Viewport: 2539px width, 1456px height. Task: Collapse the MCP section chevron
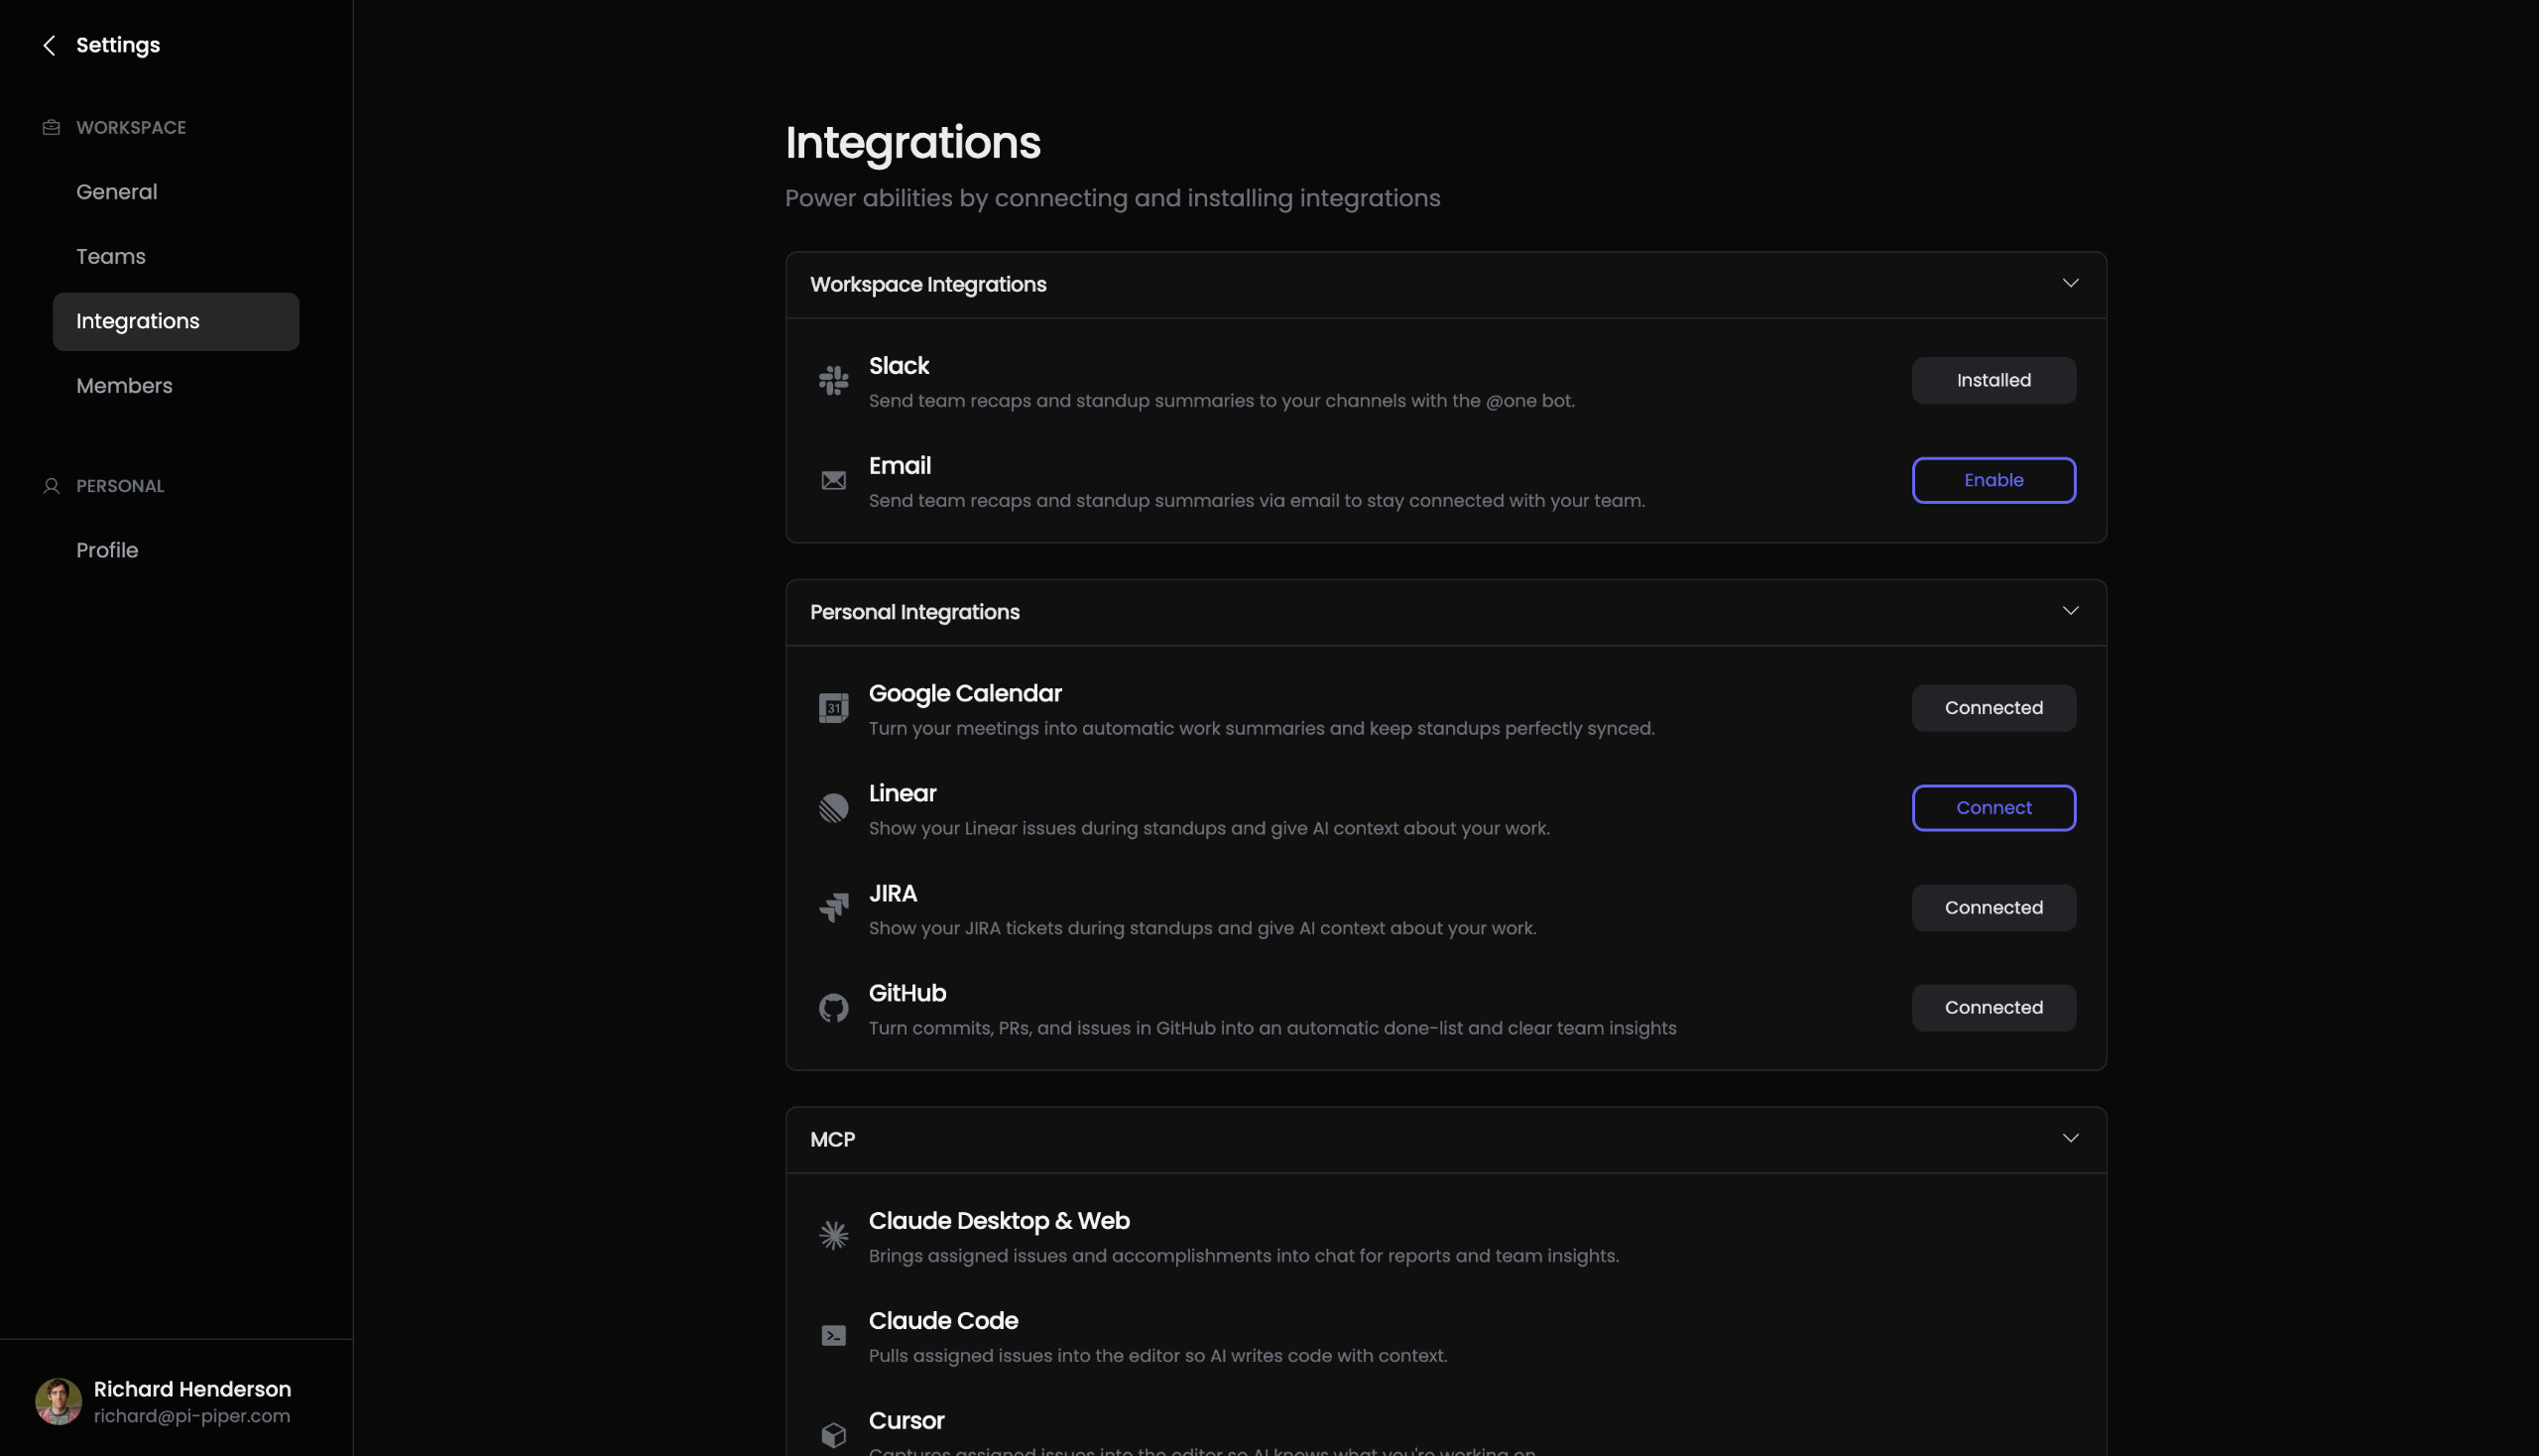coord(2070,1139)
